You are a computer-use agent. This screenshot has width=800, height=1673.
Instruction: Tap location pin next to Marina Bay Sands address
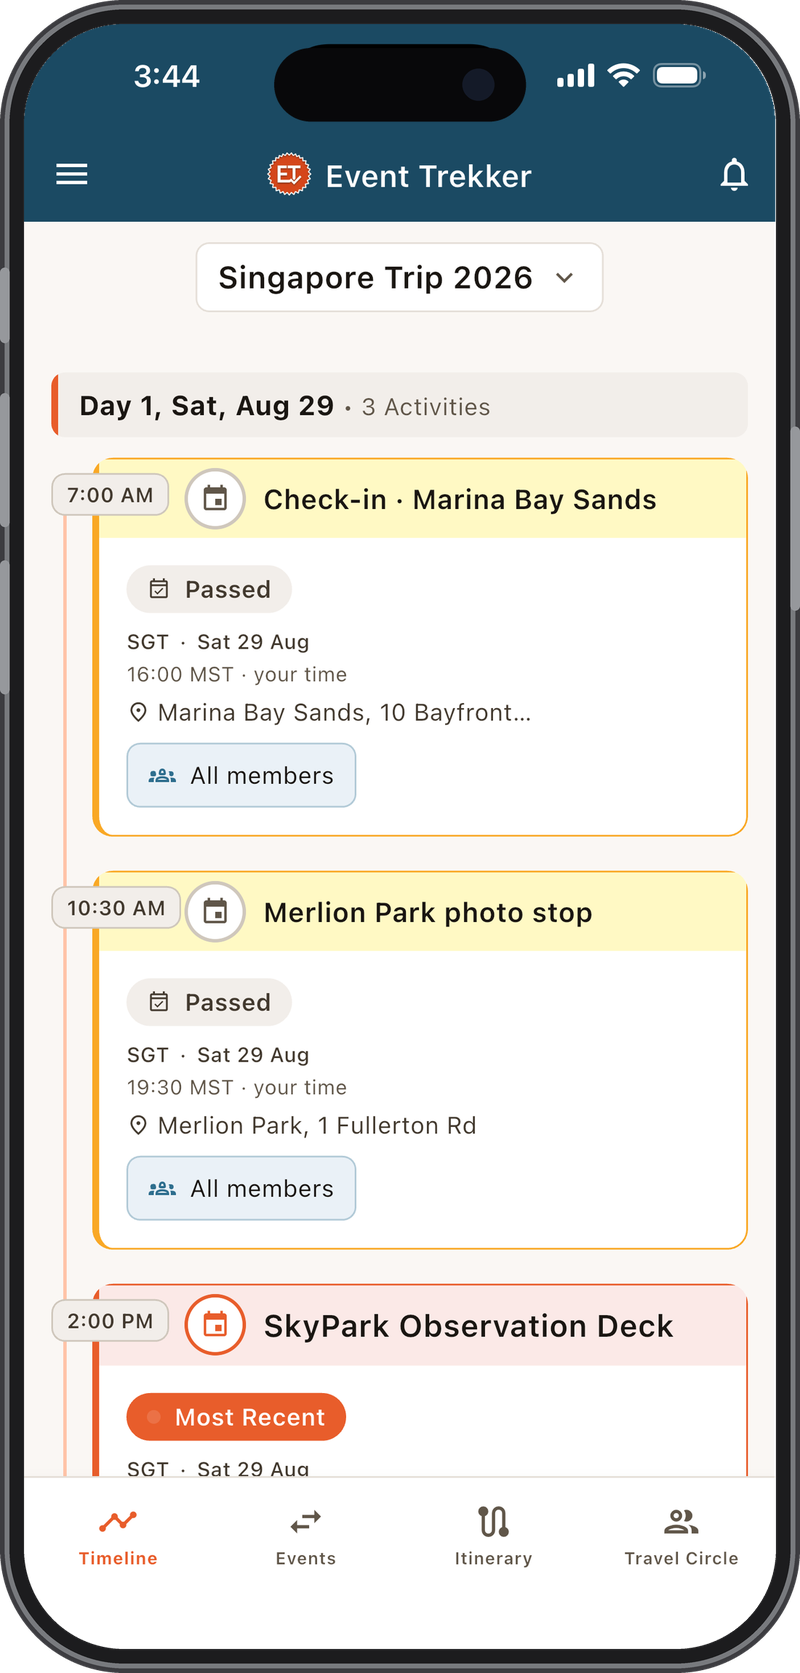(x=139, y=712)
